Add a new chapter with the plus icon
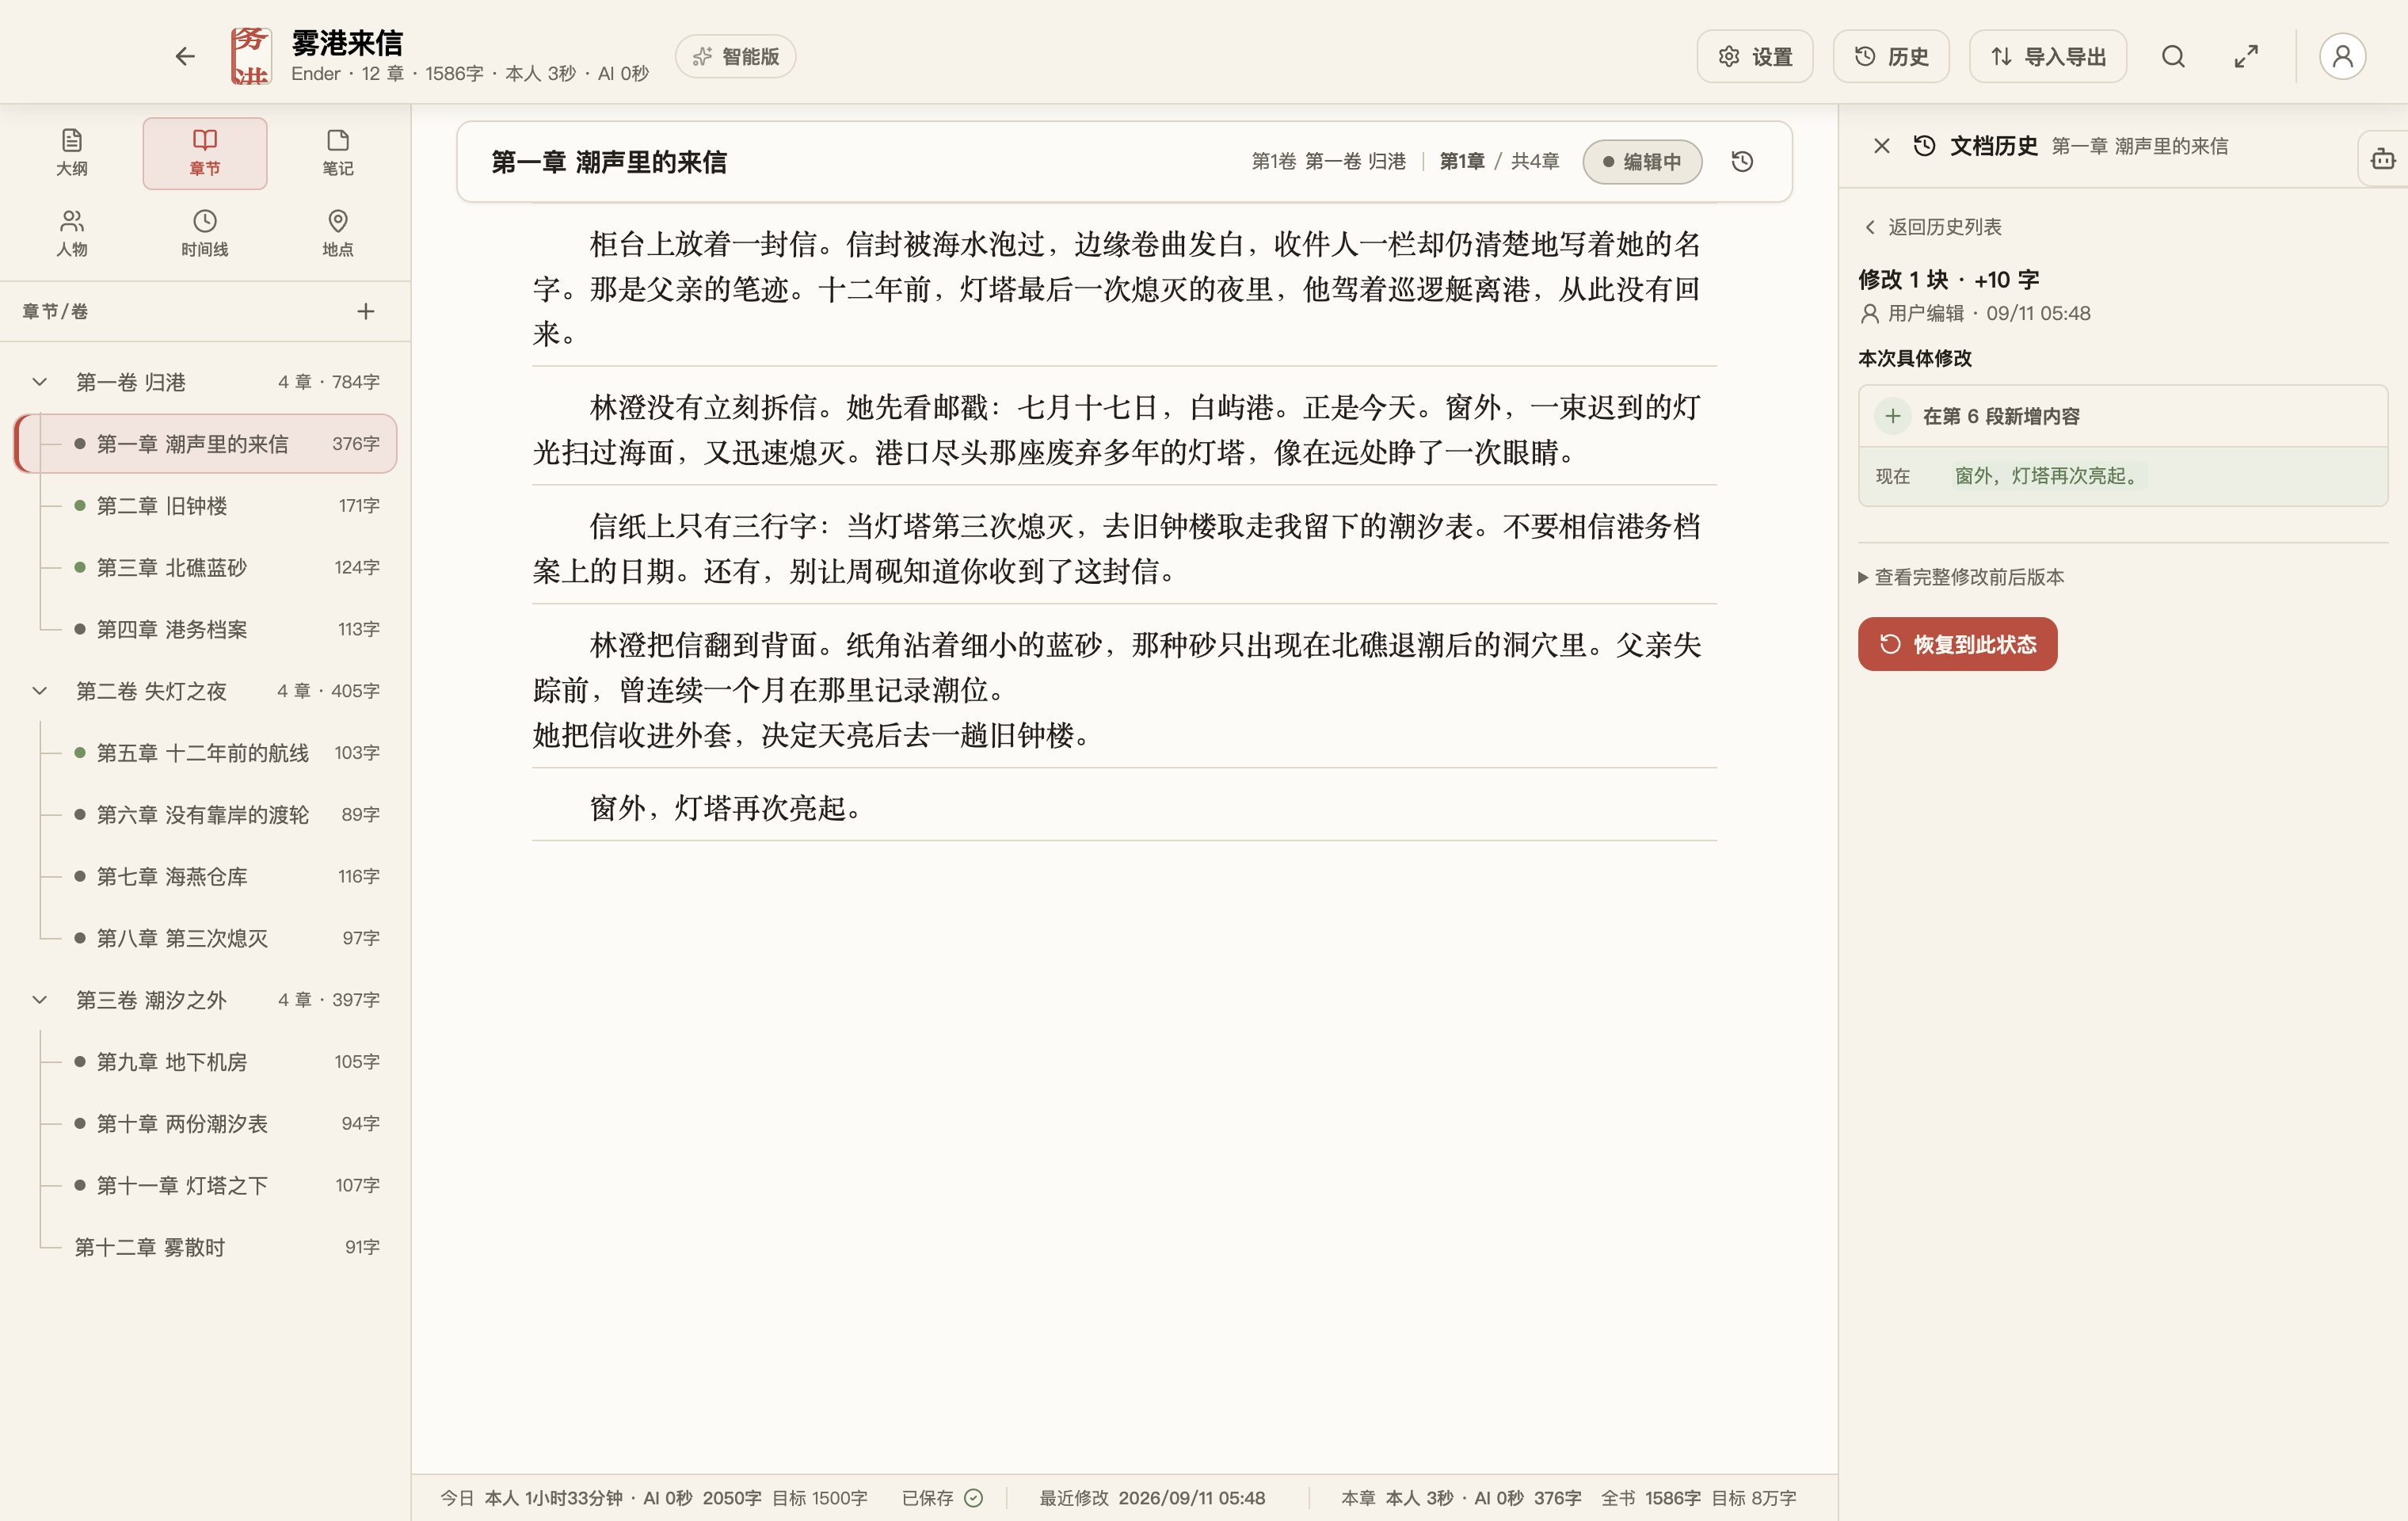 (x=366, y=312)
